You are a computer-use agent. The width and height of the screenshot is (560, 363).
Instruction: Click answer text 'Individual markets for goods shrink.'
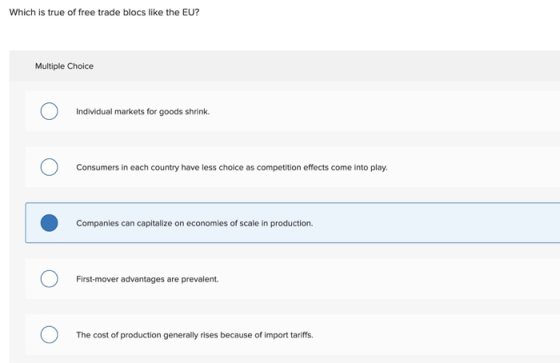143,112
